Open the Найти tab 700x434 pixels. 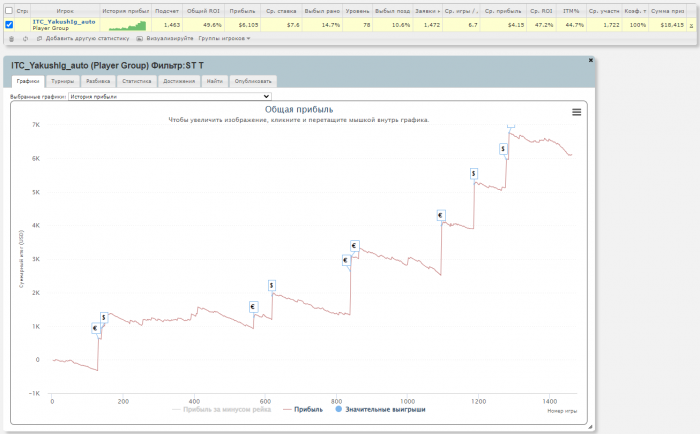[x=215, y=81]
